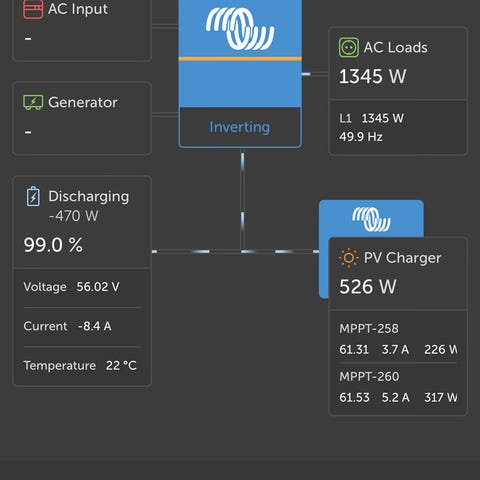Image resolution: width=480 pixels, height=480 pixels.
Task: Click the AC Loads socket icon
Action: coord(349,47)
